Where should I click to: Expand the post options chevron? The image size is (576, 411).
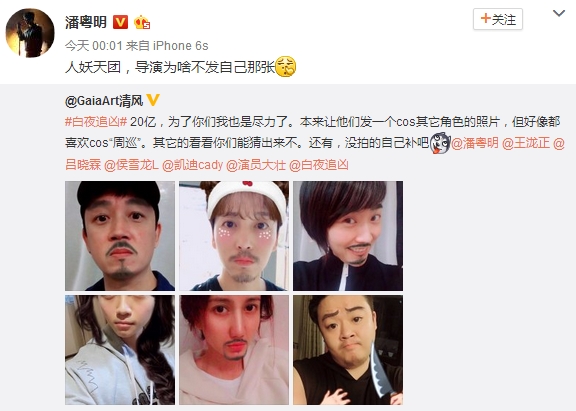[559, 14]
